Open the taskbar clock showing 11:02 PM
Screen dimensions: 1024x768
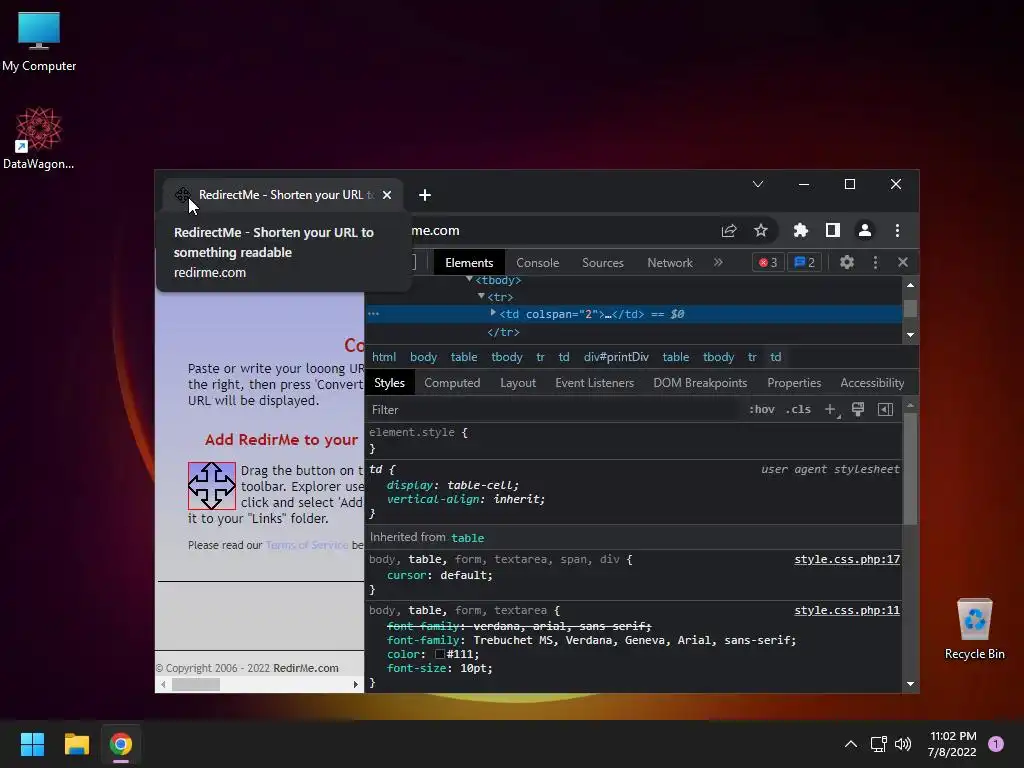[x=952, y=744]
